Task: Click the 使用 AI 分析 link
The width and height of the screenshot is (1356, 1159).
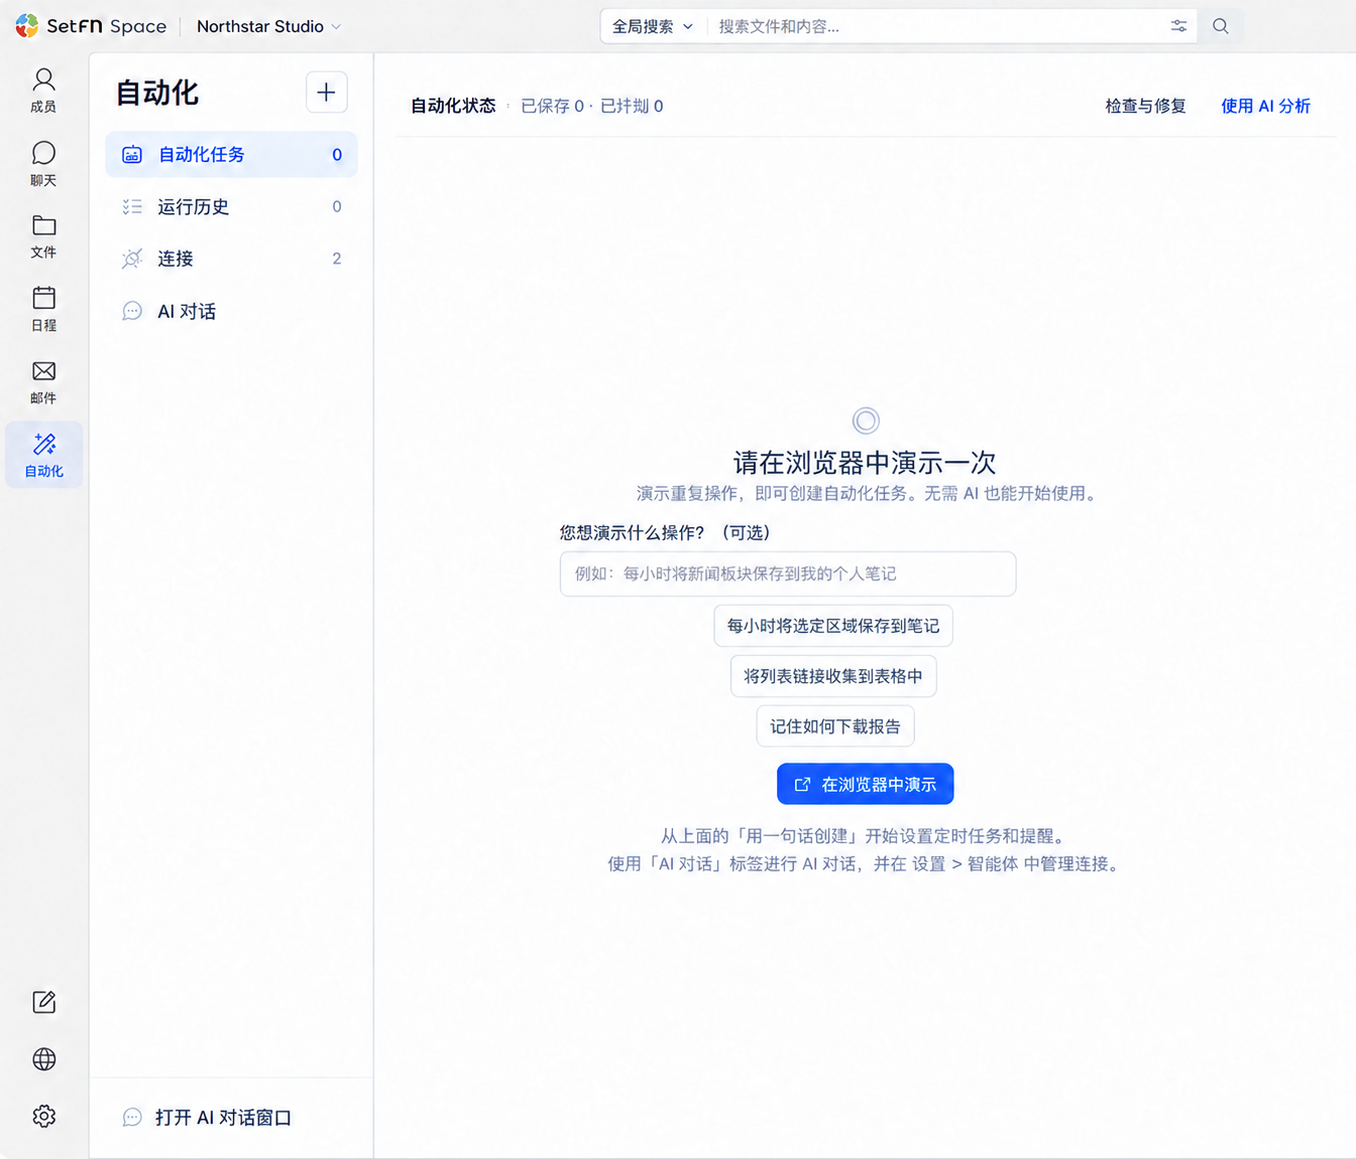Action: [x=1265, y=106]
